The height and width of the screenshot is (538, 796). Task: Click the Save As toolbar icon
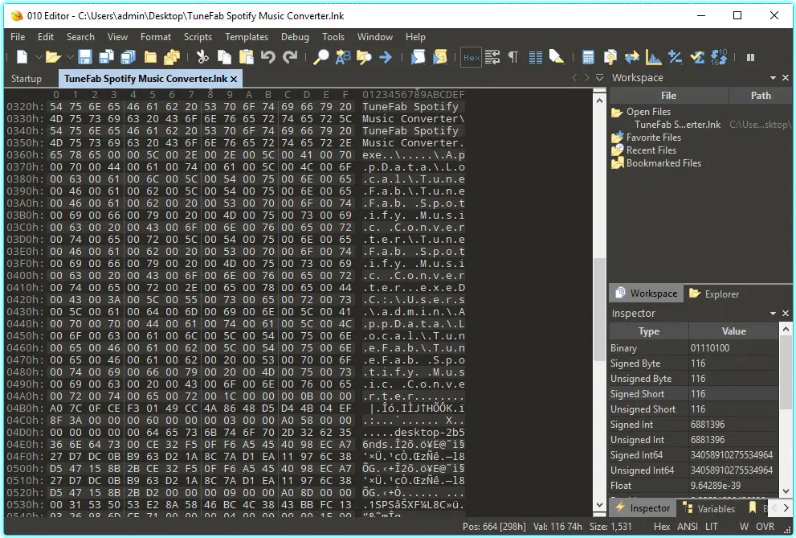click(106, 57)
